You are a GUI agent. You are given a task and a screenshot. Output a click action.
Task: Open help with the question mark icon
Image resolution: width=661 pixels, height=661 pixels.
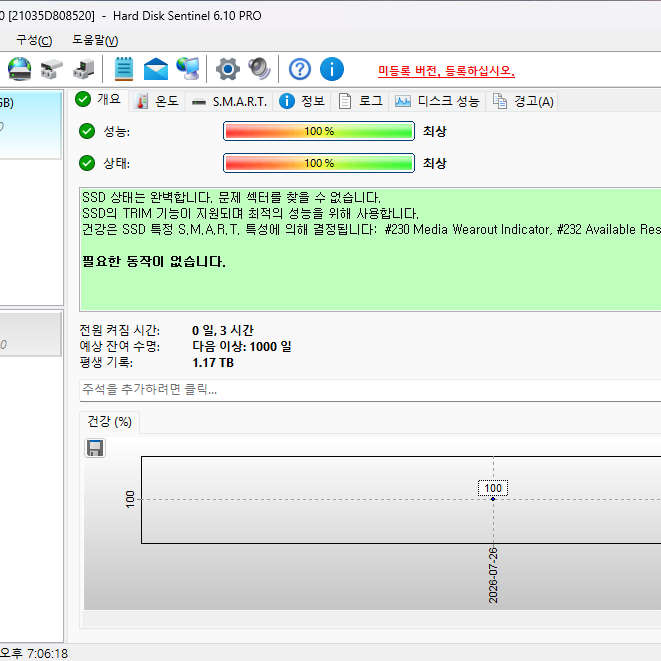300,69
